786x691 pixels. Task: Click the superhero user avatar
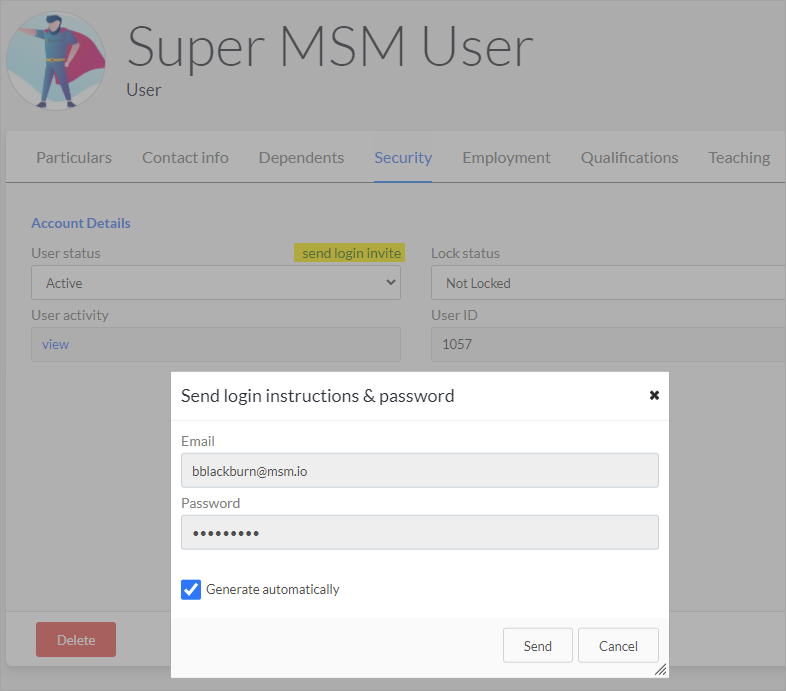pos(56,61)
